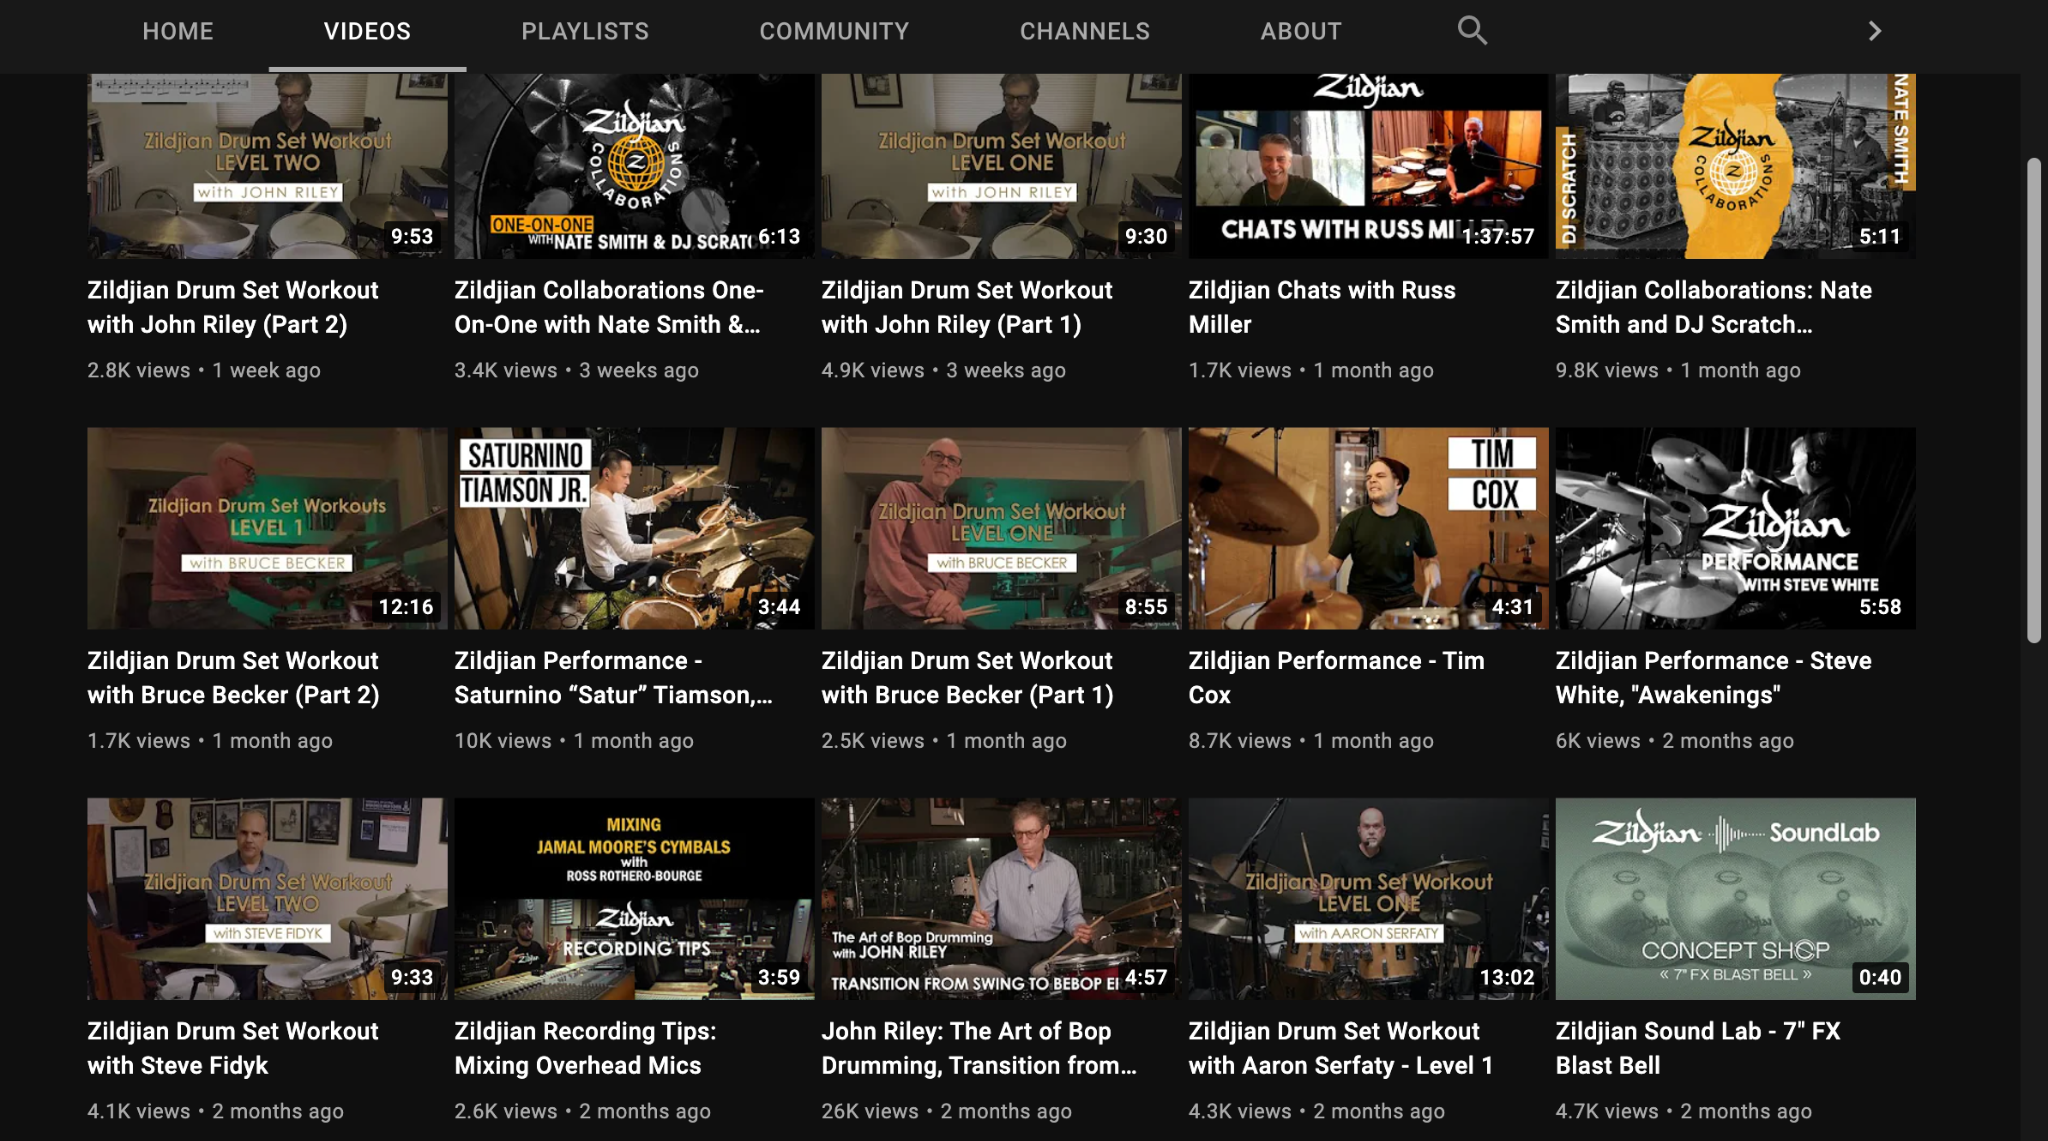This screenshot has height=1141, width=2048.
Task: Click the channel search magnifier icon
Action: [1471, 30]
